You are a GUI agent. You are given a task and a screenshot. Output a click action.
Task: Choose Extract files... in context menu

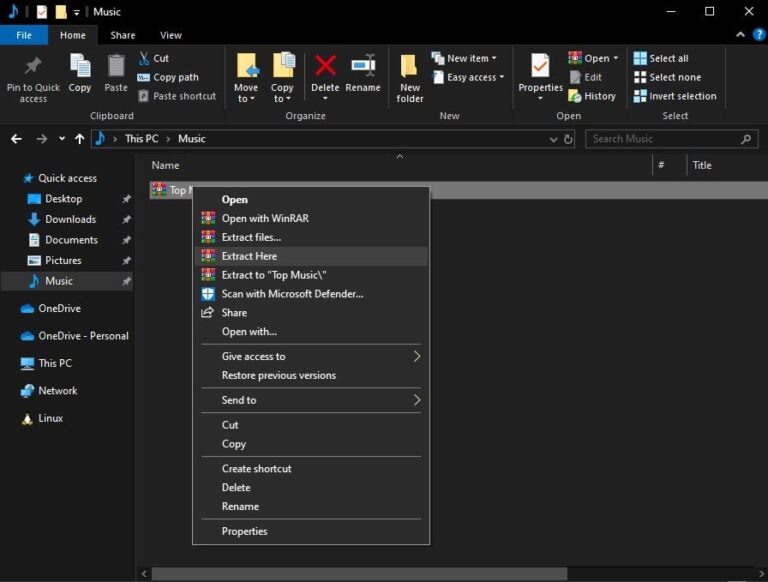(x=311, y=238)
